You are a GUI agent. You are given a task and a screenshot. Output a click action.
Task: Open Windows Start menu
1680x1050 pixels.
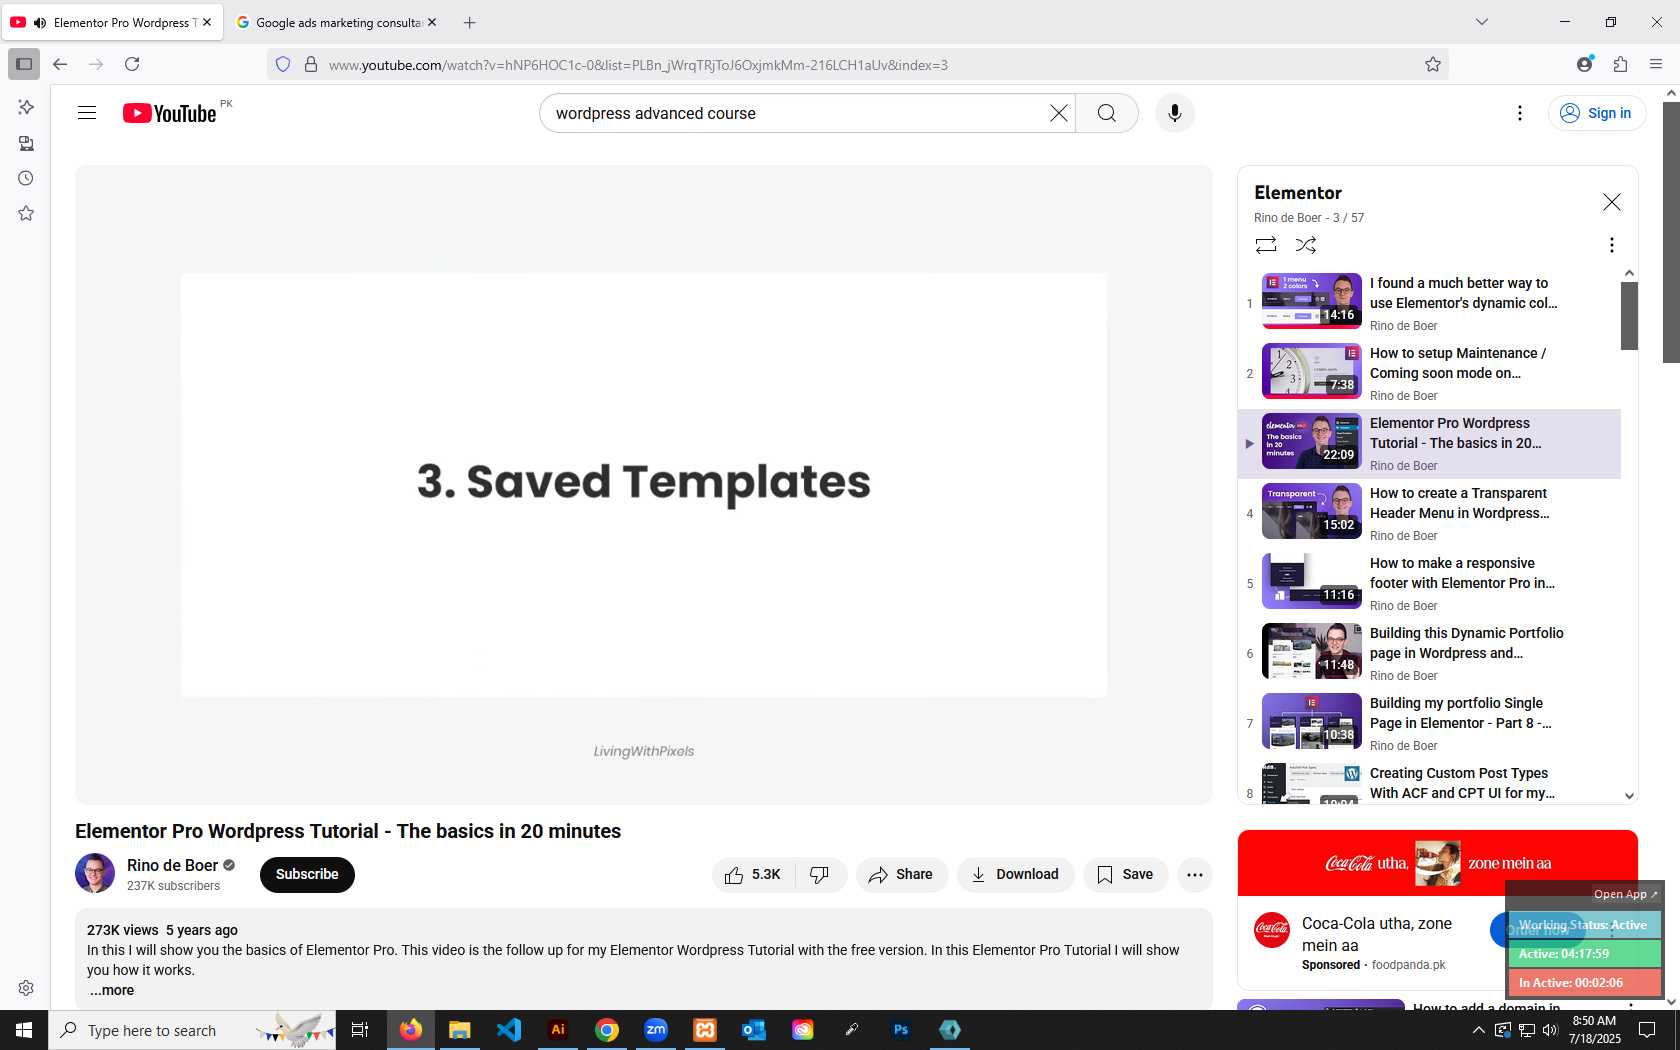[x=24, y=1030]
